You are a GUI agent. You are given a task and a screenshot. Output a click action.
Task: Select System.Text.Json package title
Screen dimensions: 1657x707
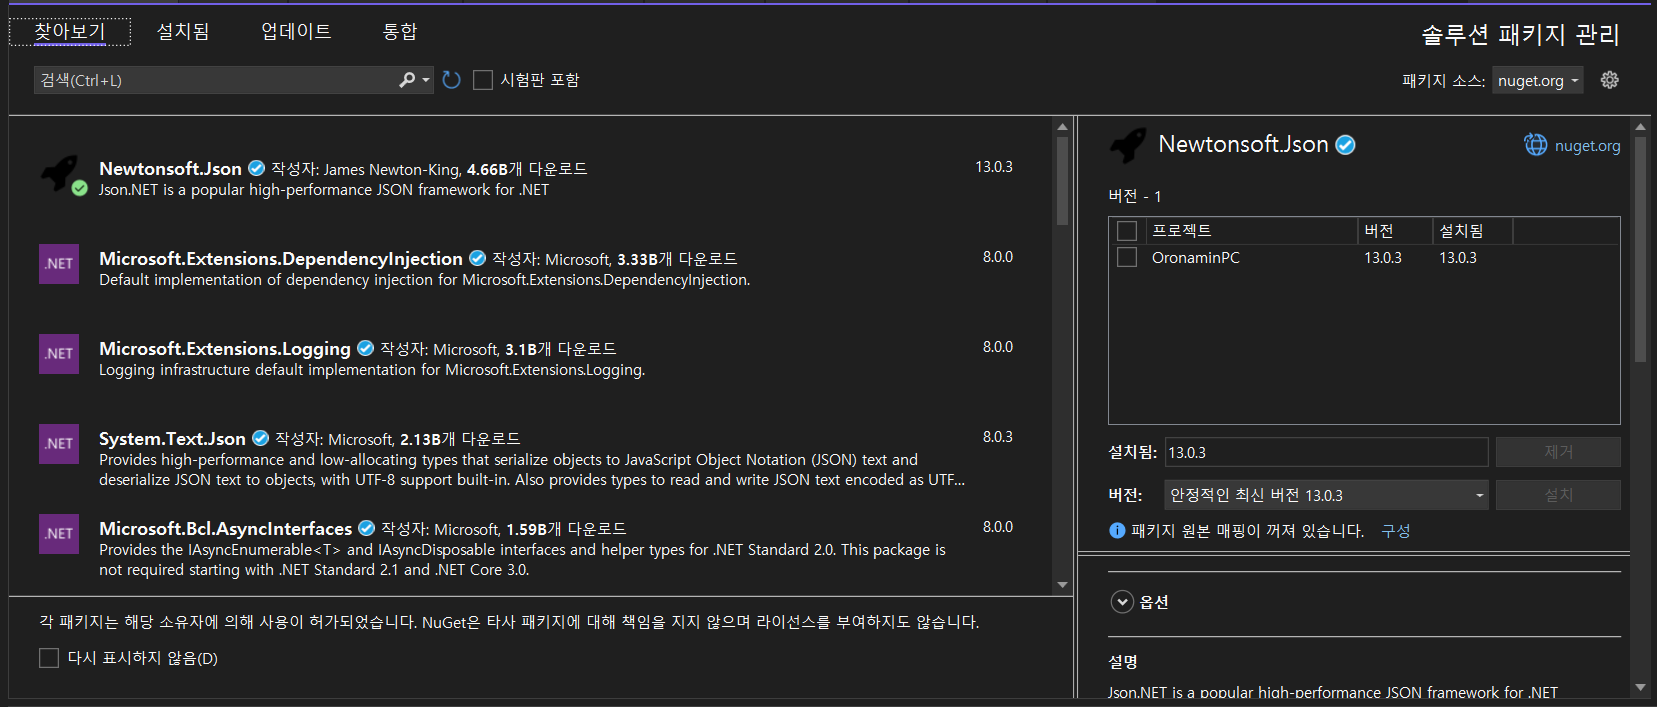point(172,438)
